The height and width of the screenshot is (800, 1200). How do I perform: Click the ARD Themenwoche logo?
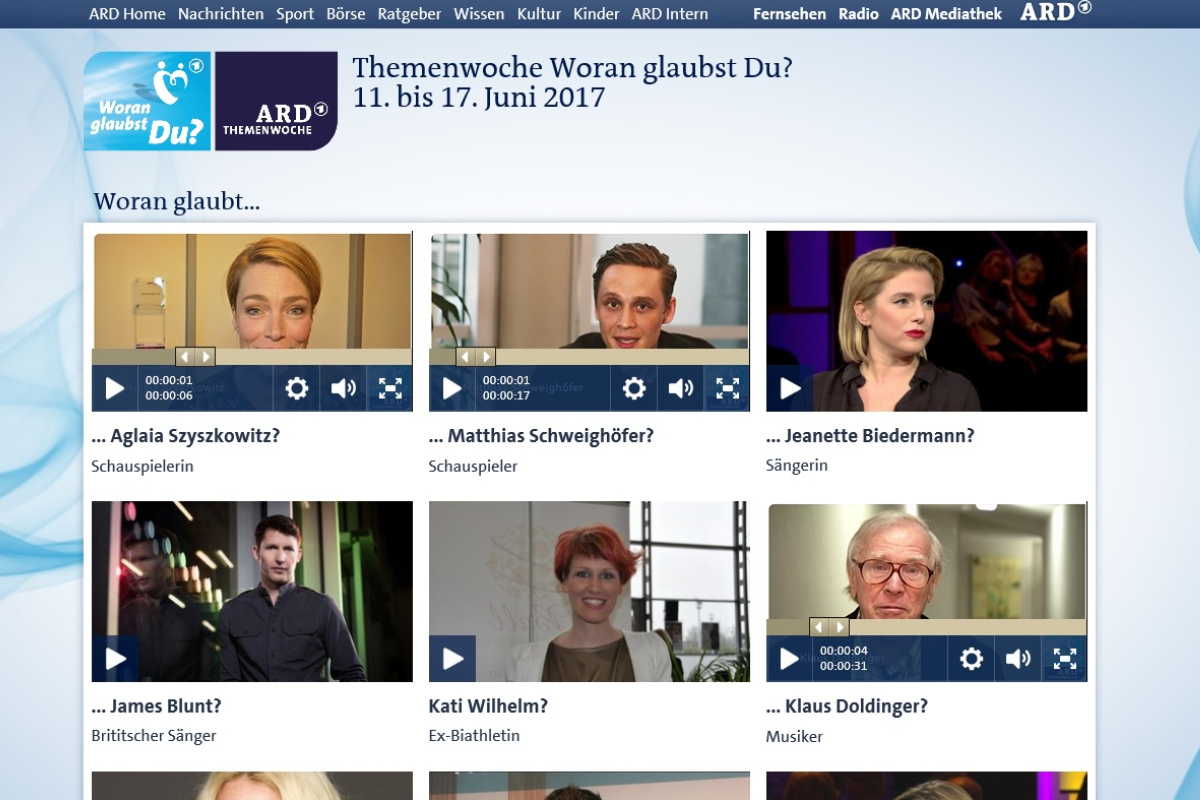pos(276,101)
